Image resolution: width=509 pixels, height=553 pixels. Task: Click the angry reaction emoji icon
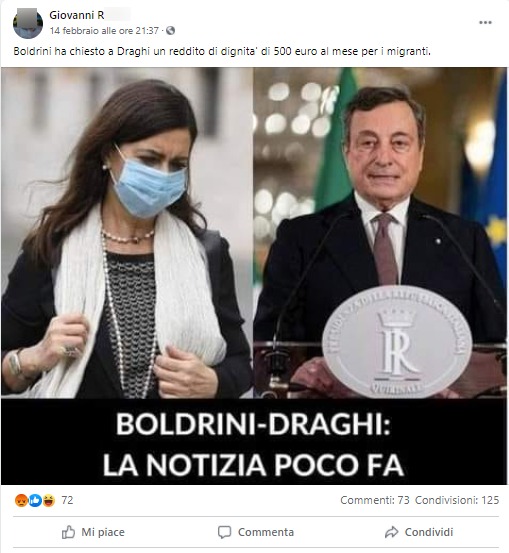21,500
